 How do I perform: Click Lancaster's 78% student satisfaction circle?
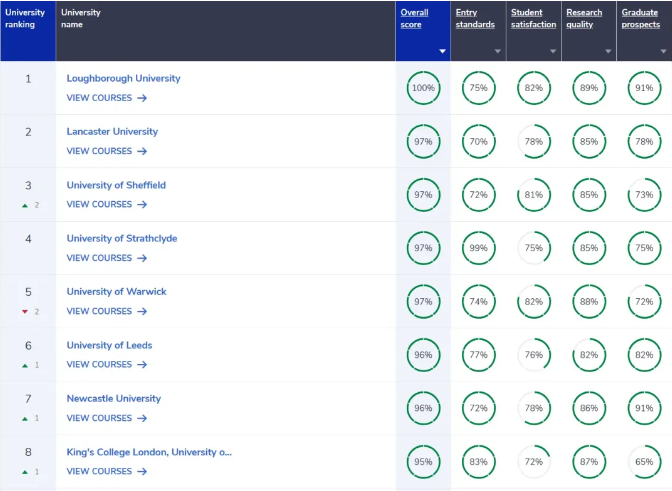[x=534, y=141]
